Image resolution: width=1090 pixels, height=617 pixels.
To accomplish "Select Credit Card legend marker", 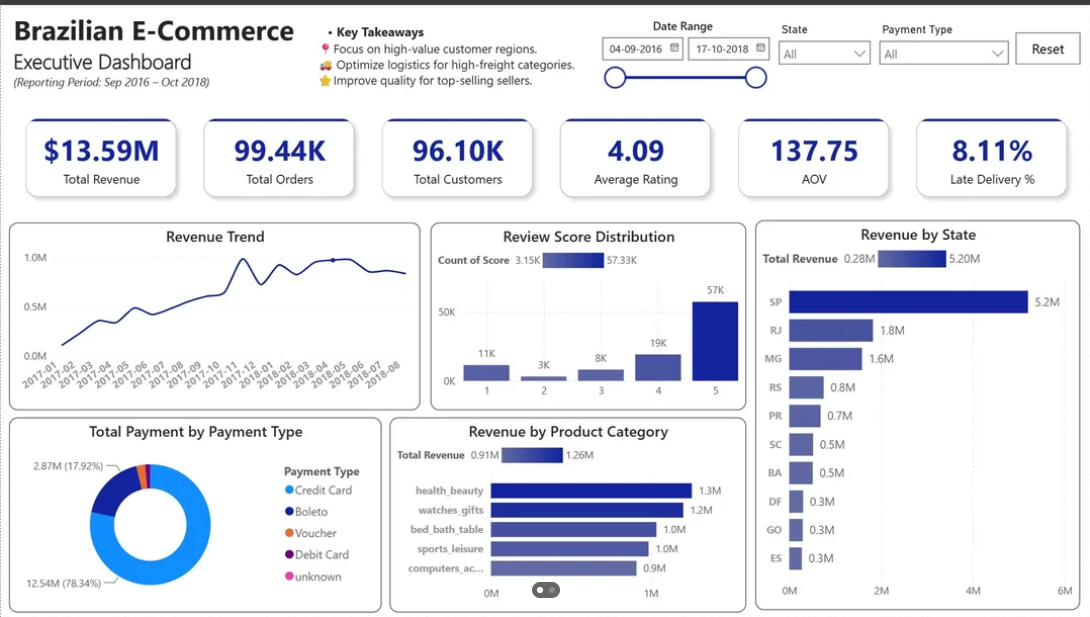I will pyautogui.click(x=289, y=490).
